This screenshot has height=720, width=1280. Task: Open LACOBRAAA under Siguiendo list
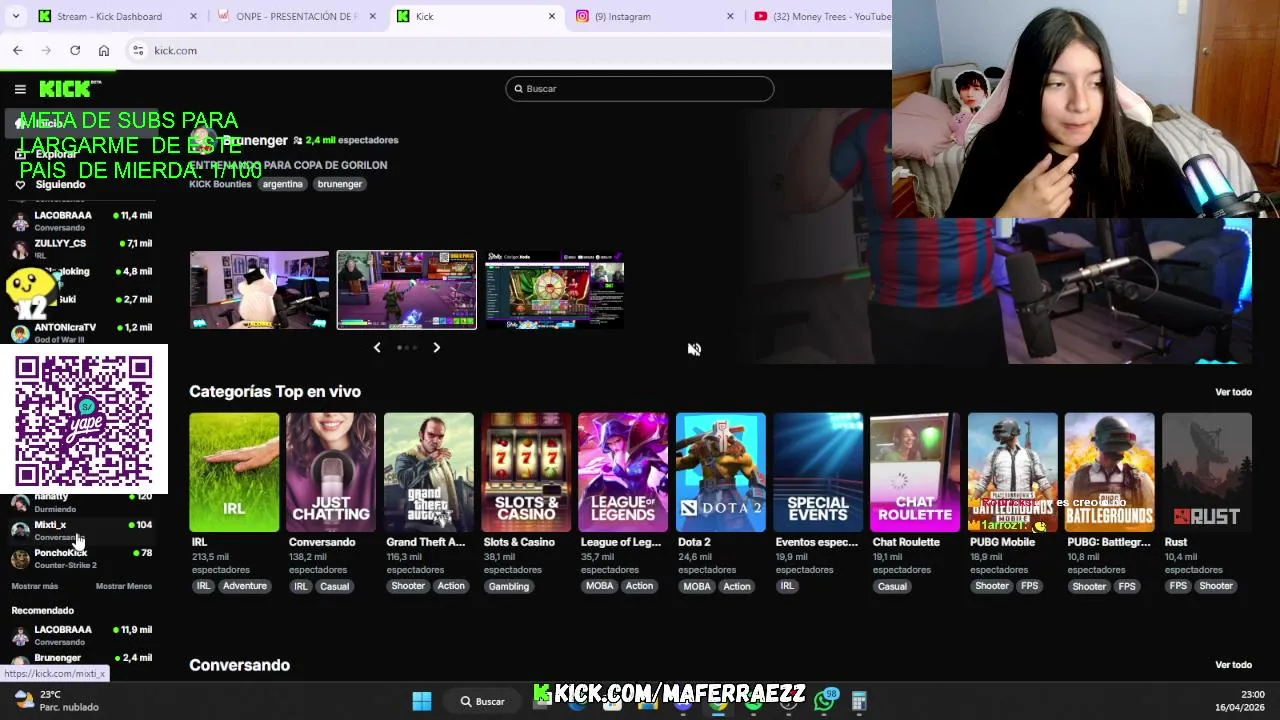tap(80, 220)
